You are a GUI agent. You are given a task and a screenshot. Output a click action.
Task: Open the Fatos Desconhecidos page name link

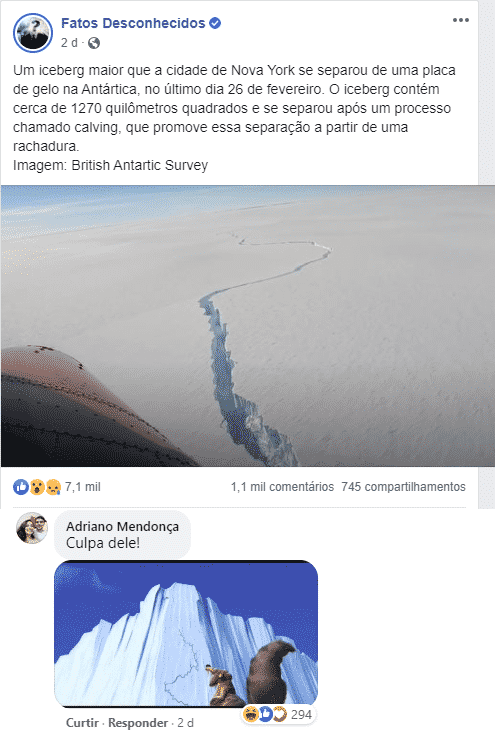coord(133,23)
